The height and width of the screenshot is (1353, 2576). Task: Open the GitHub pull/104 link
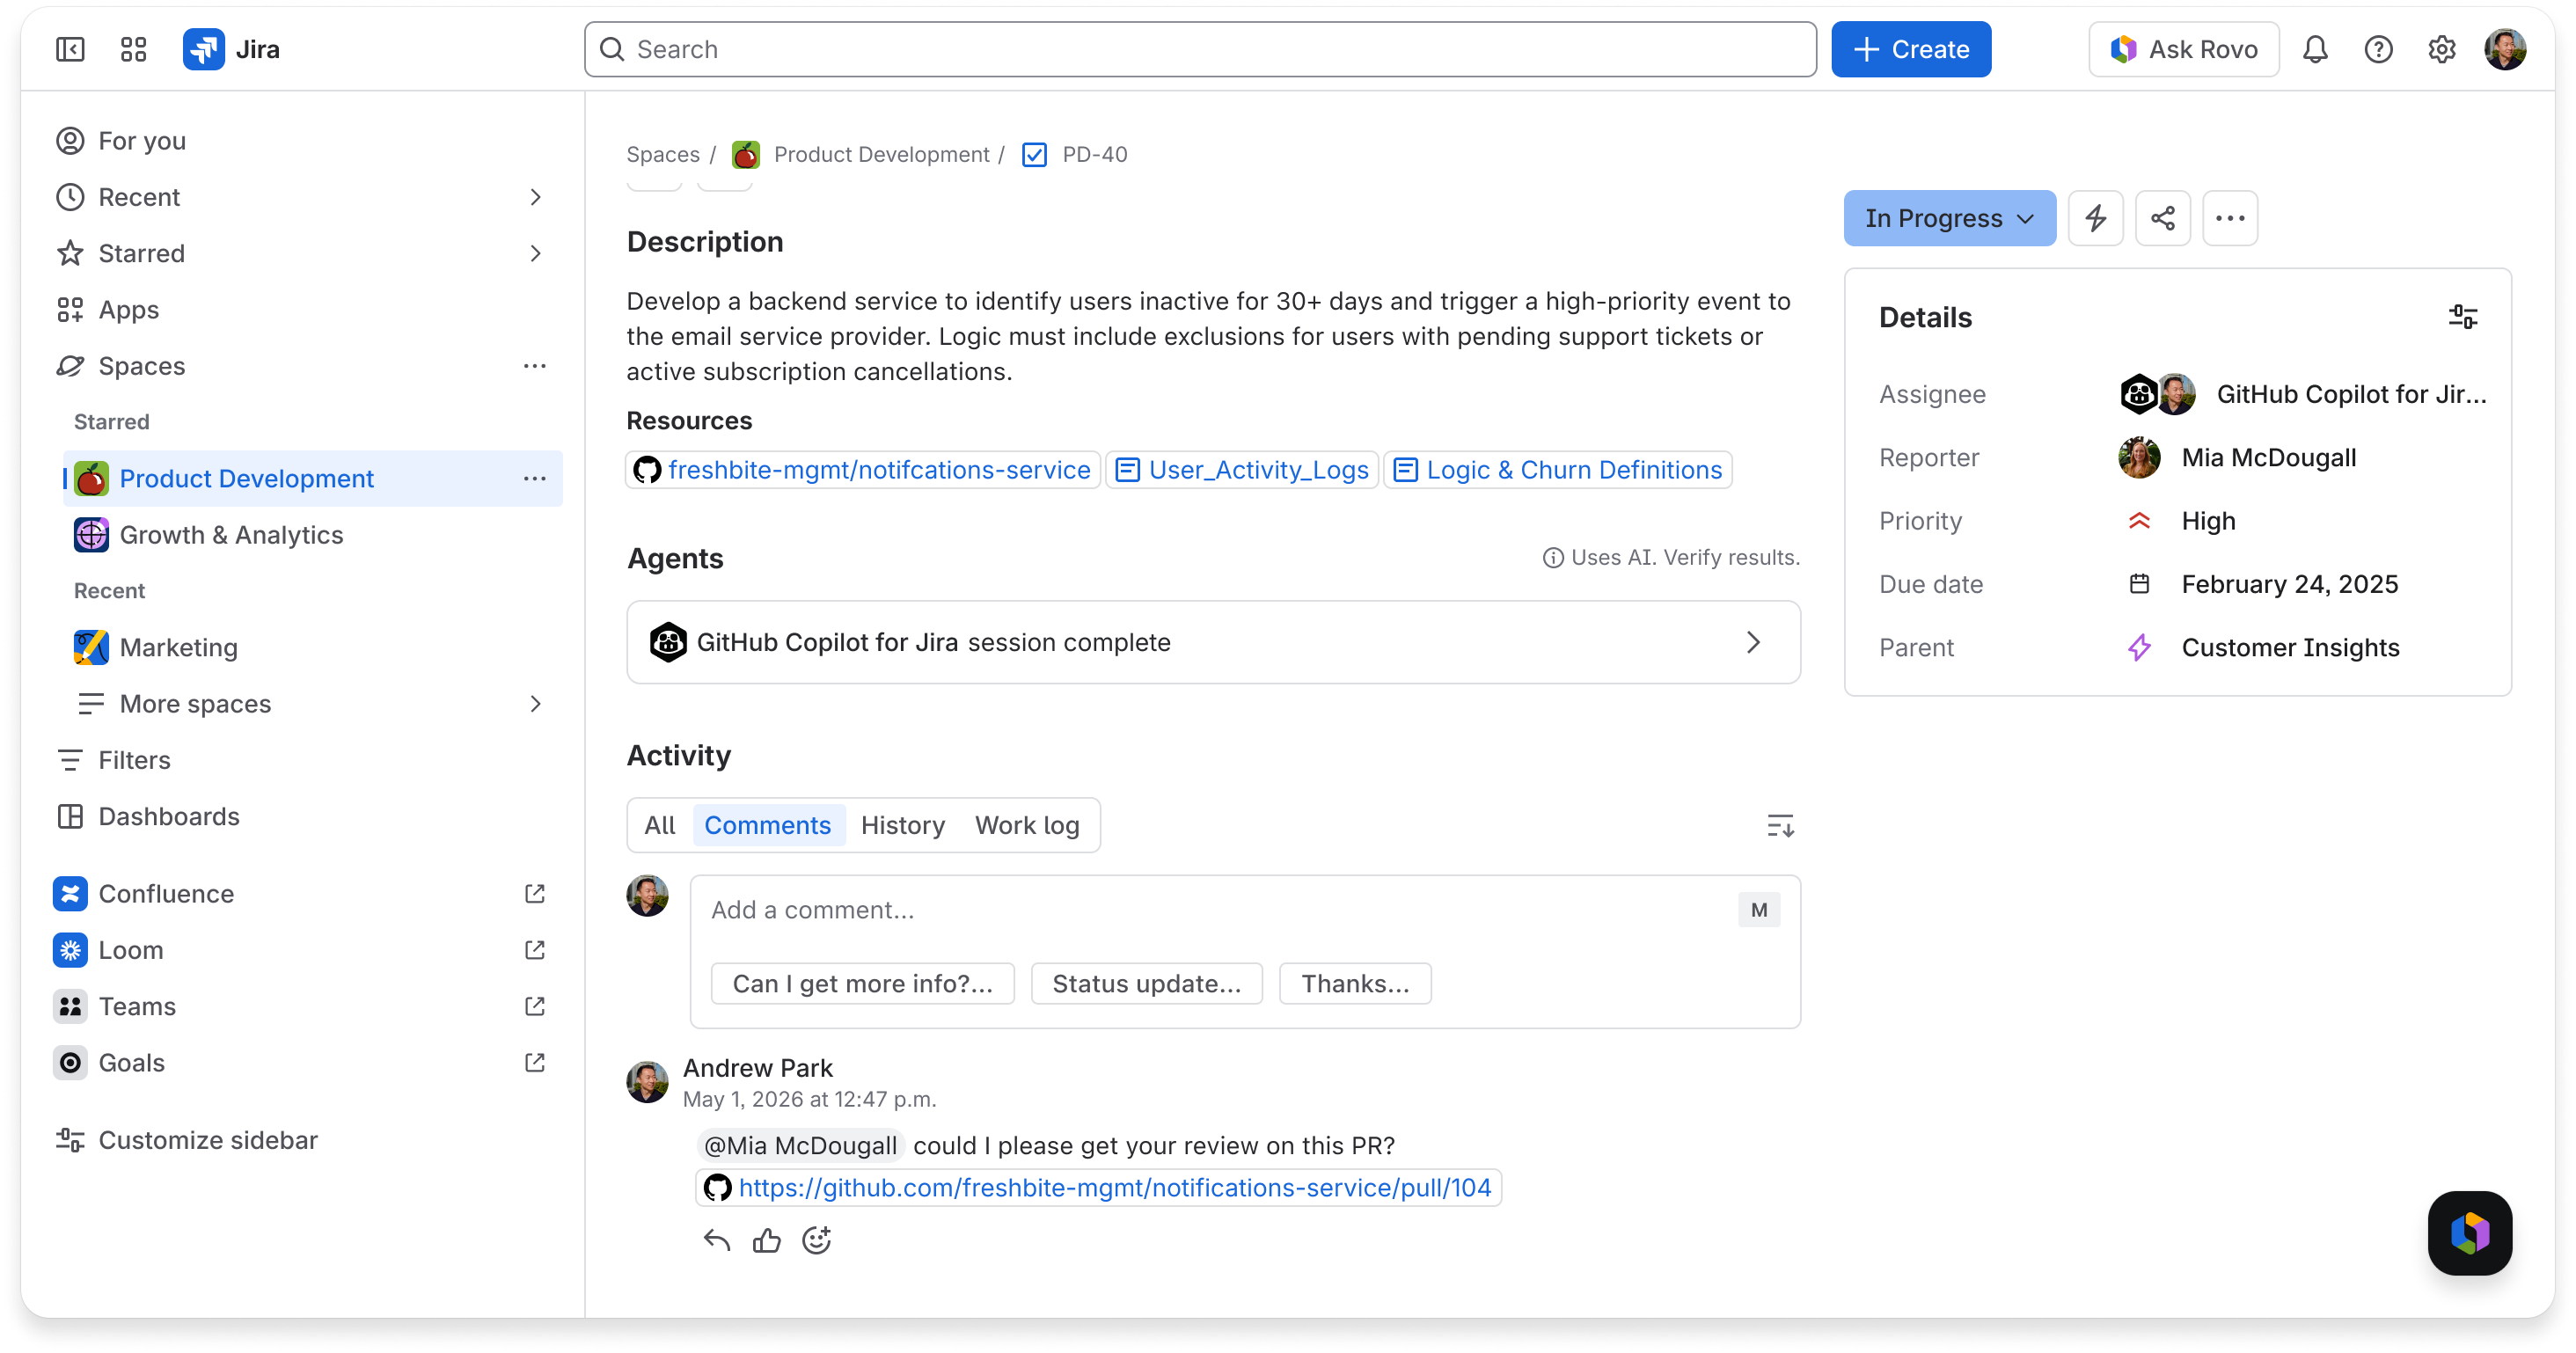1098,1187
